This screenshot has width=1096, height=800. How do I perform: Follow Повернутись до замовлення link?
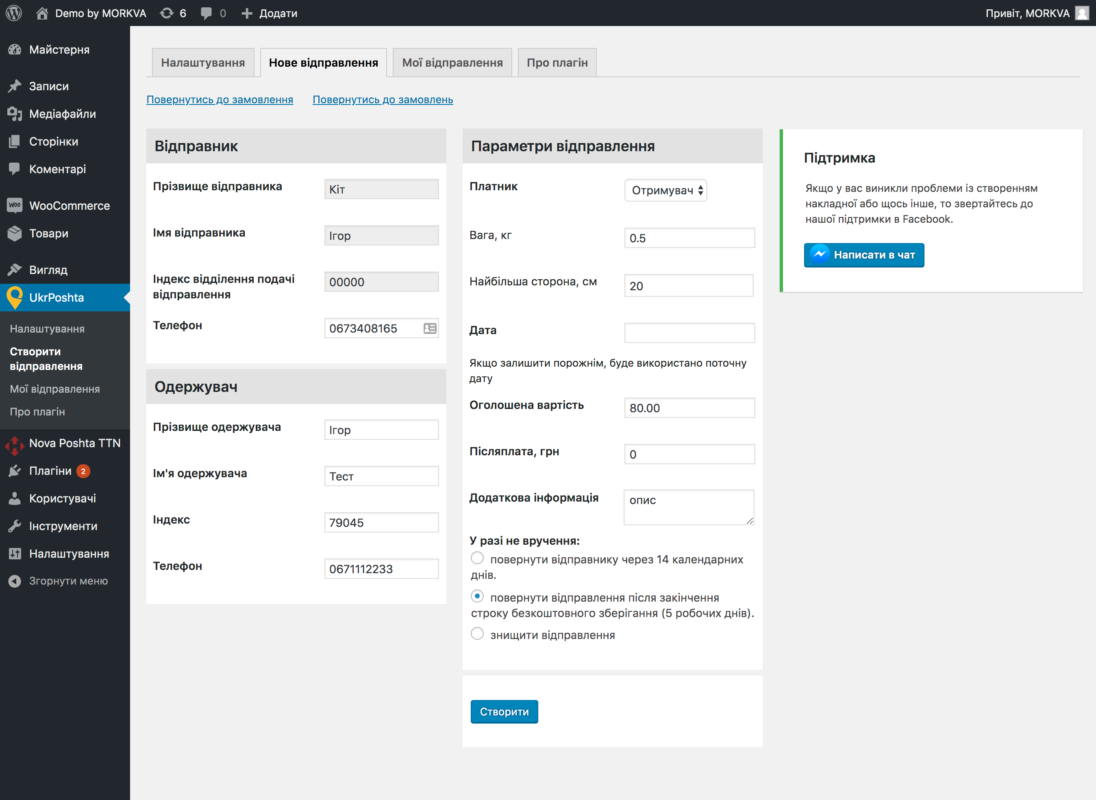219,99
